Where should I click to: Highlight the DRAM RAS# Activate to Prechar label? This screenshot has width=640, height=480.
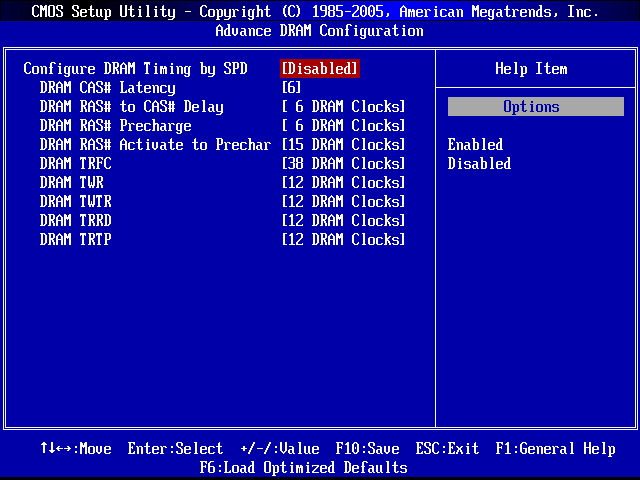tap(155, 145)
